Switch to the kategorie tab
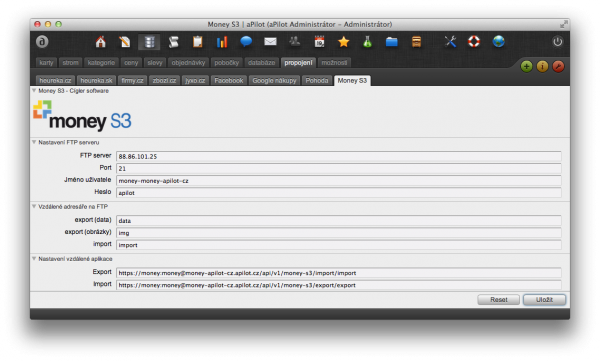Image resolution: width=600 pixels, height=361 pixels. click(101, 63)
